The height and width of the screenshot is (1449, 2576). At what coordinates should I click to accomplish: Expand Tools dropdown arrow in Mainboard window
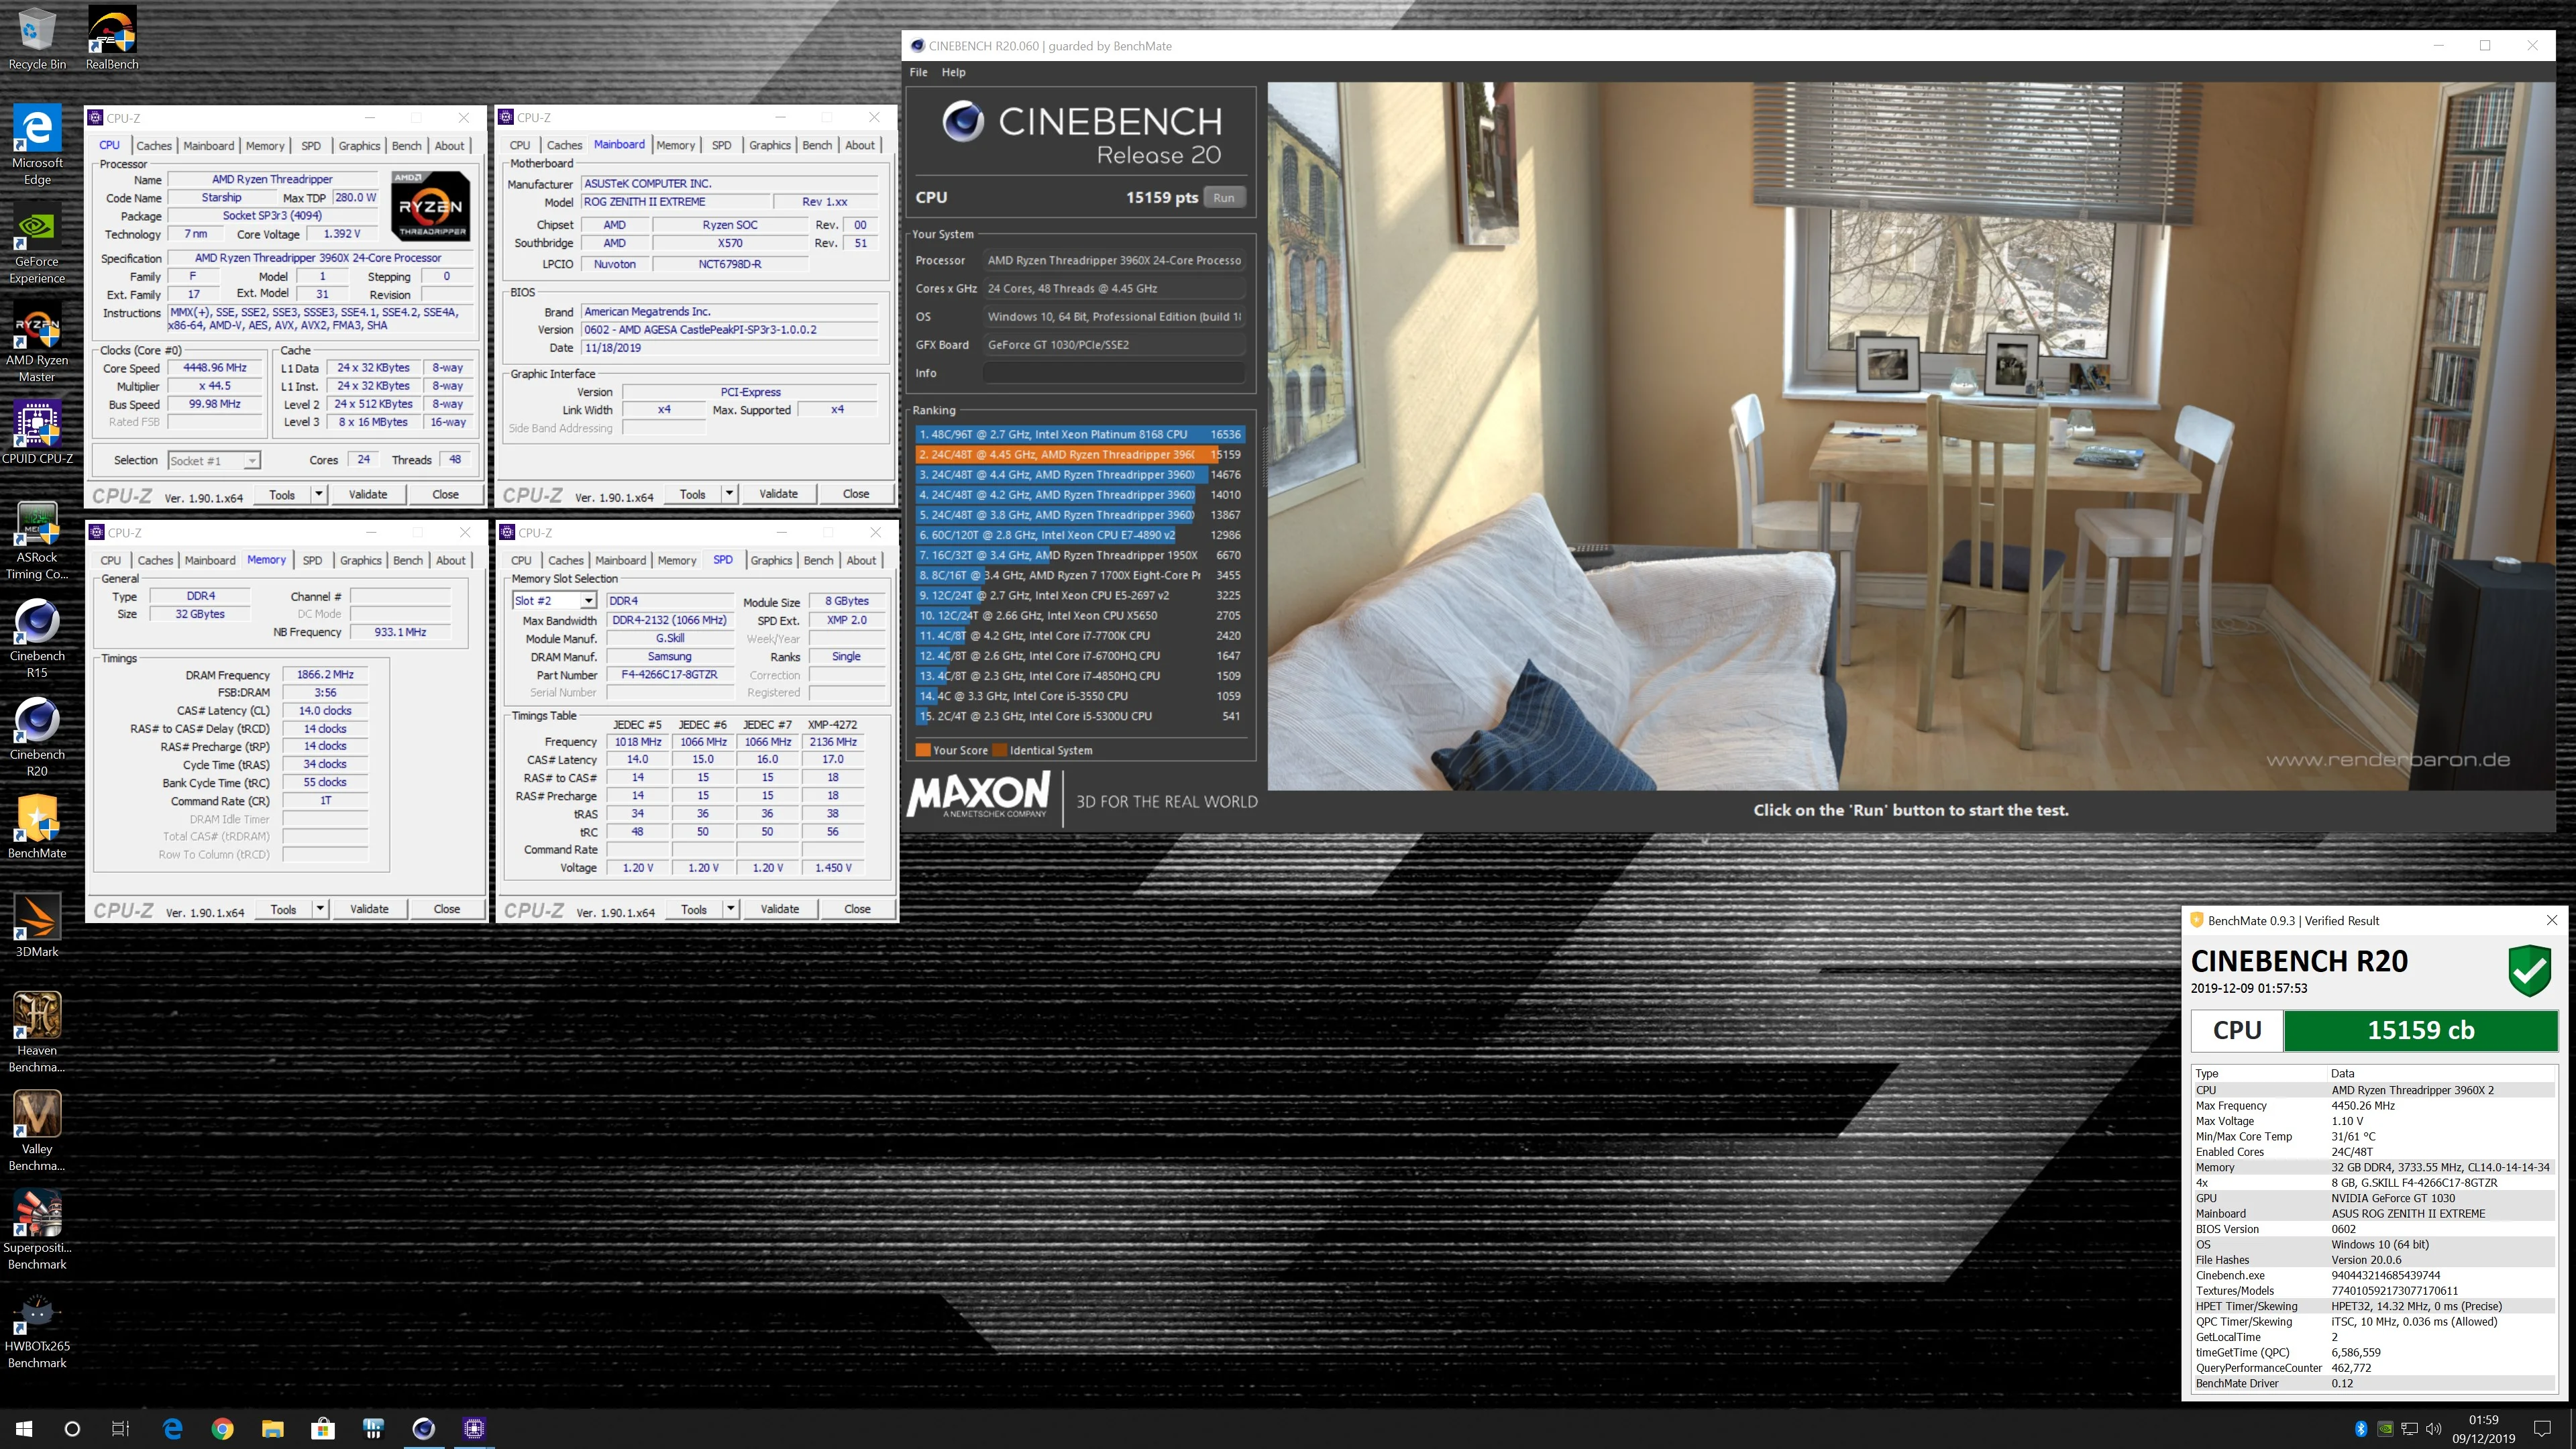click(x=729, y=494)
